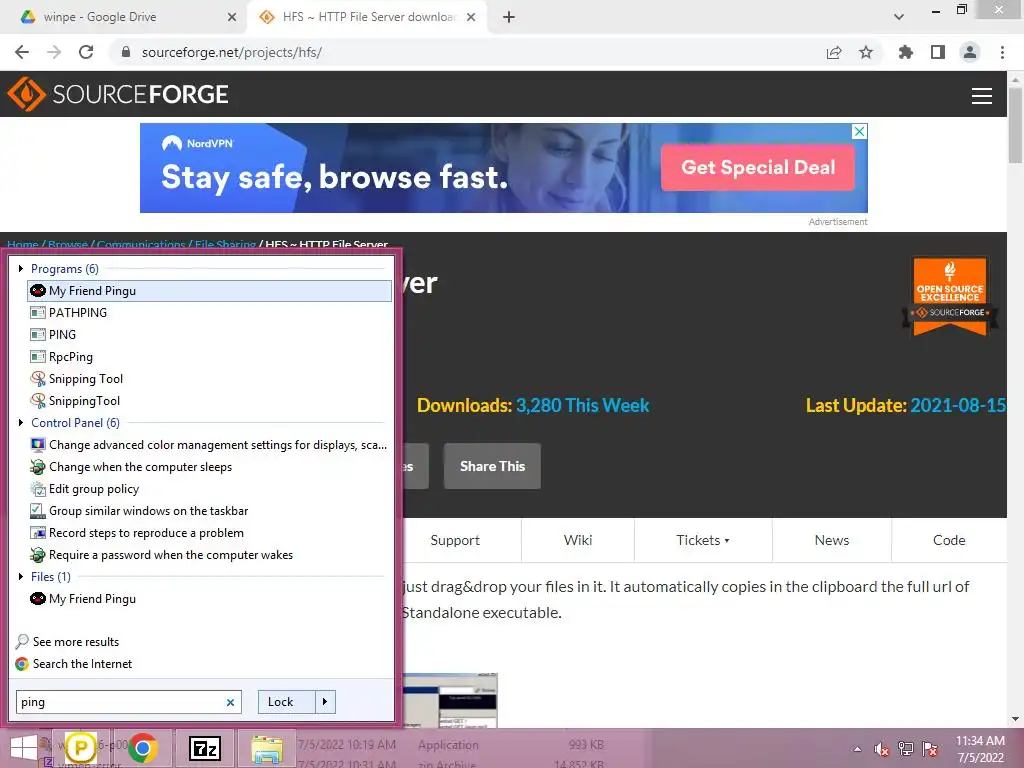Close the NordVPN advertisement
This screenshot has height=768, width=1024.
[x=860, y=131]
